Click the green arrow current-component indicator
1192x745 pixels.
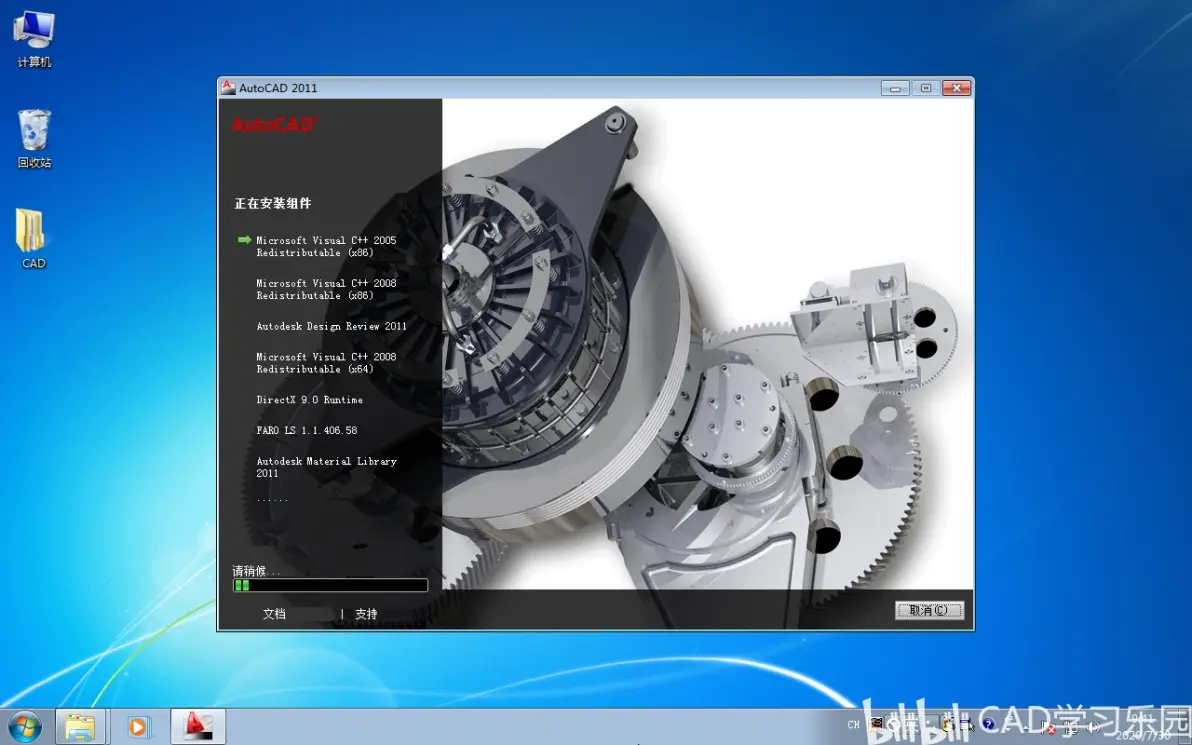[x=244, y=239]
